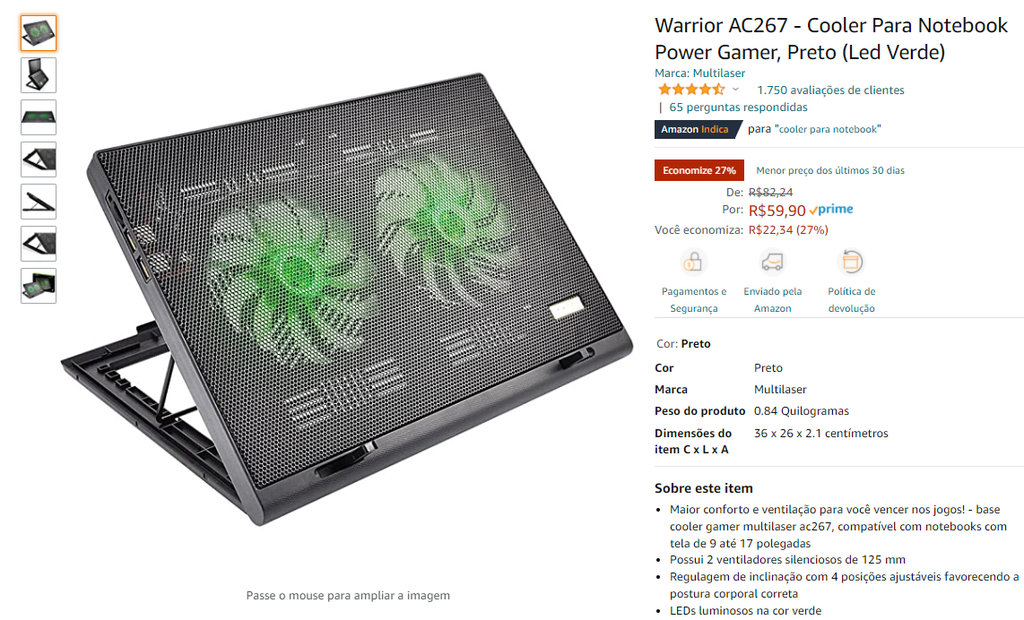Click the Pagamentos e Segurança lock icon

point(693,262)
